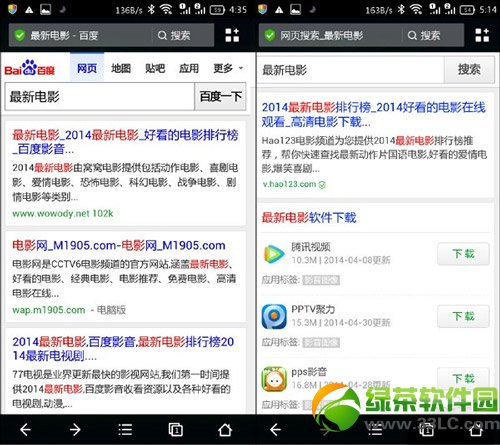Expand the 更多 dropdown
Viewport: 500px width, 445px height.
pos(228,68)
